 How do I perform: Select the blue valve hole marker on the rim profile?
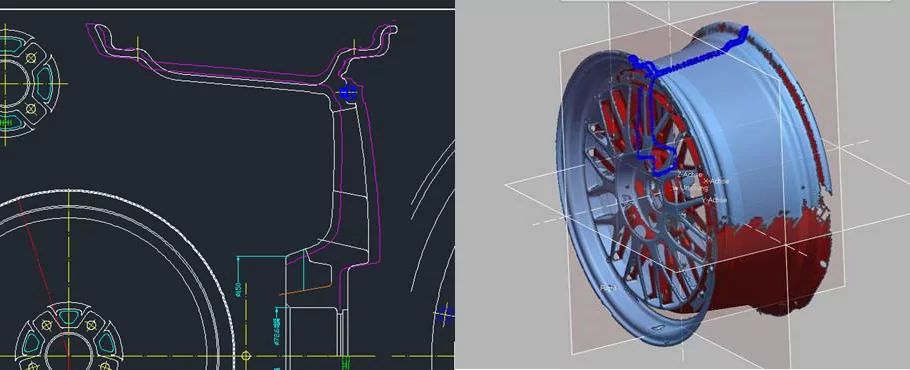[x=348, y=93]
